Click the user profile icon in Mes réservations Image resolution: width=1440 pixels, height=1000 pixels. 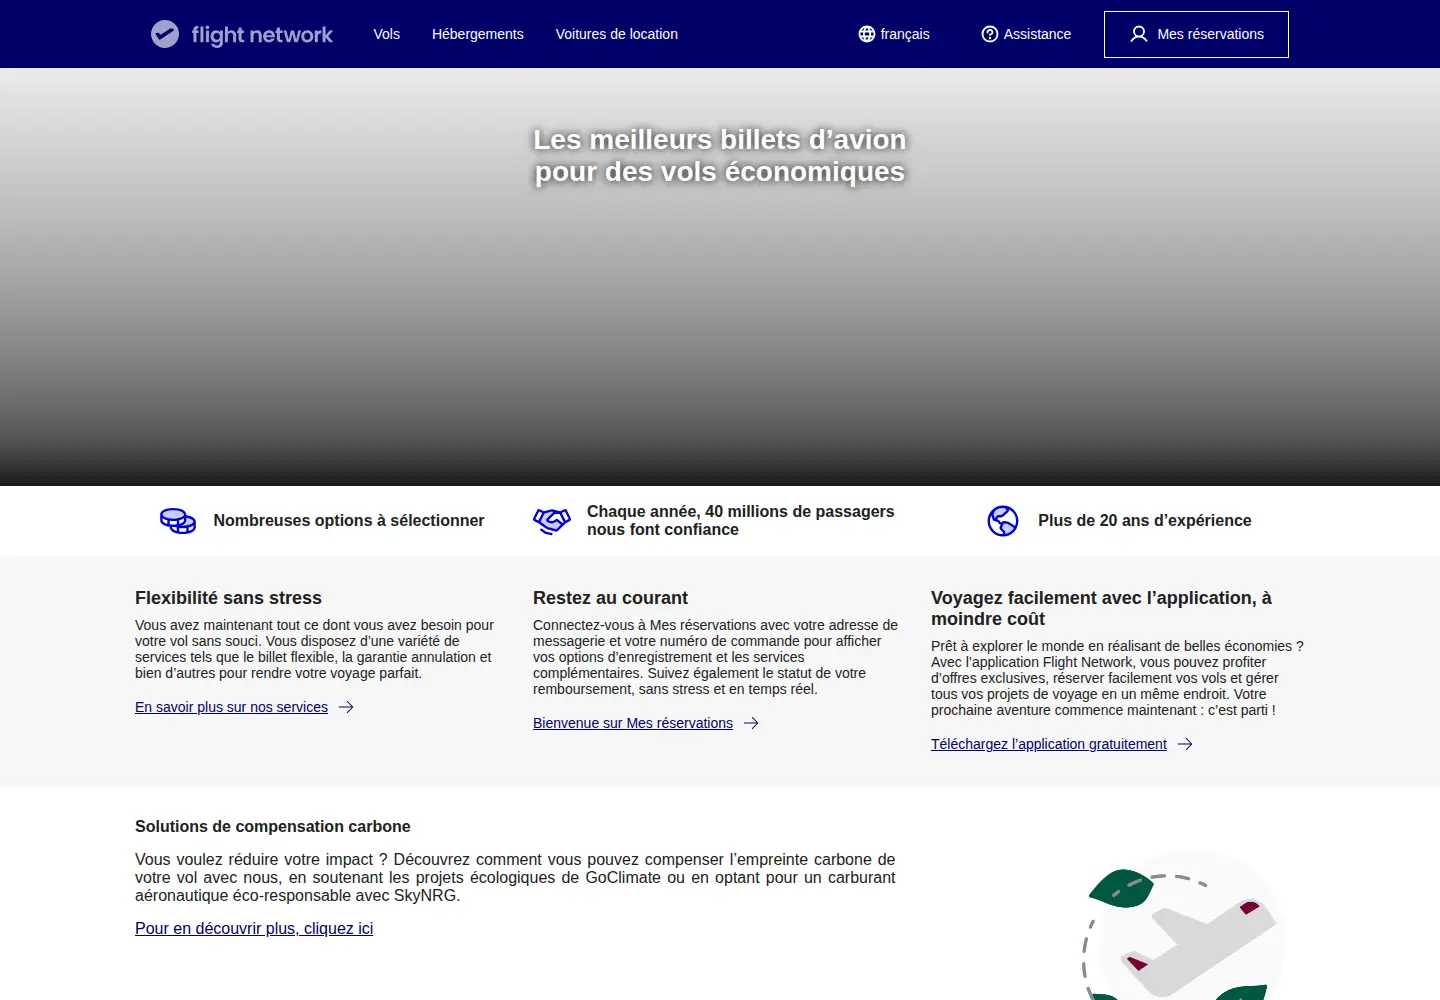pos(1139,34)
